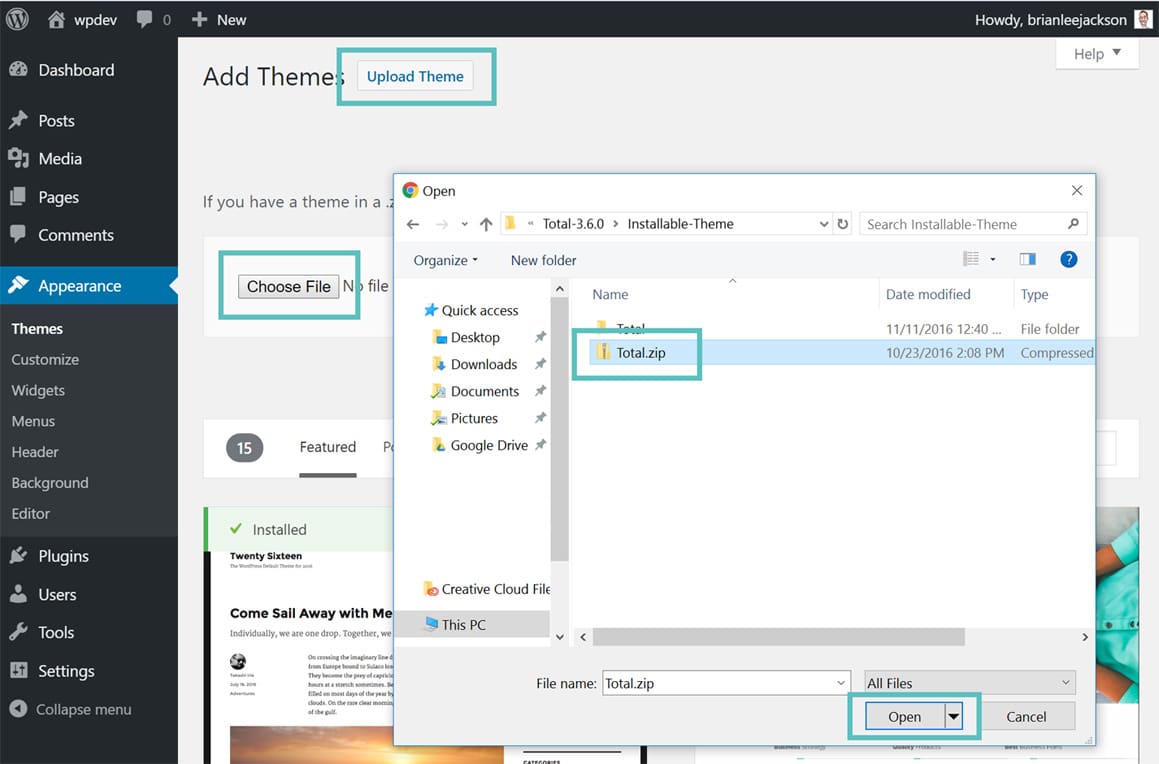Select Google Drive in the Quick access list

tap(489, 445)
